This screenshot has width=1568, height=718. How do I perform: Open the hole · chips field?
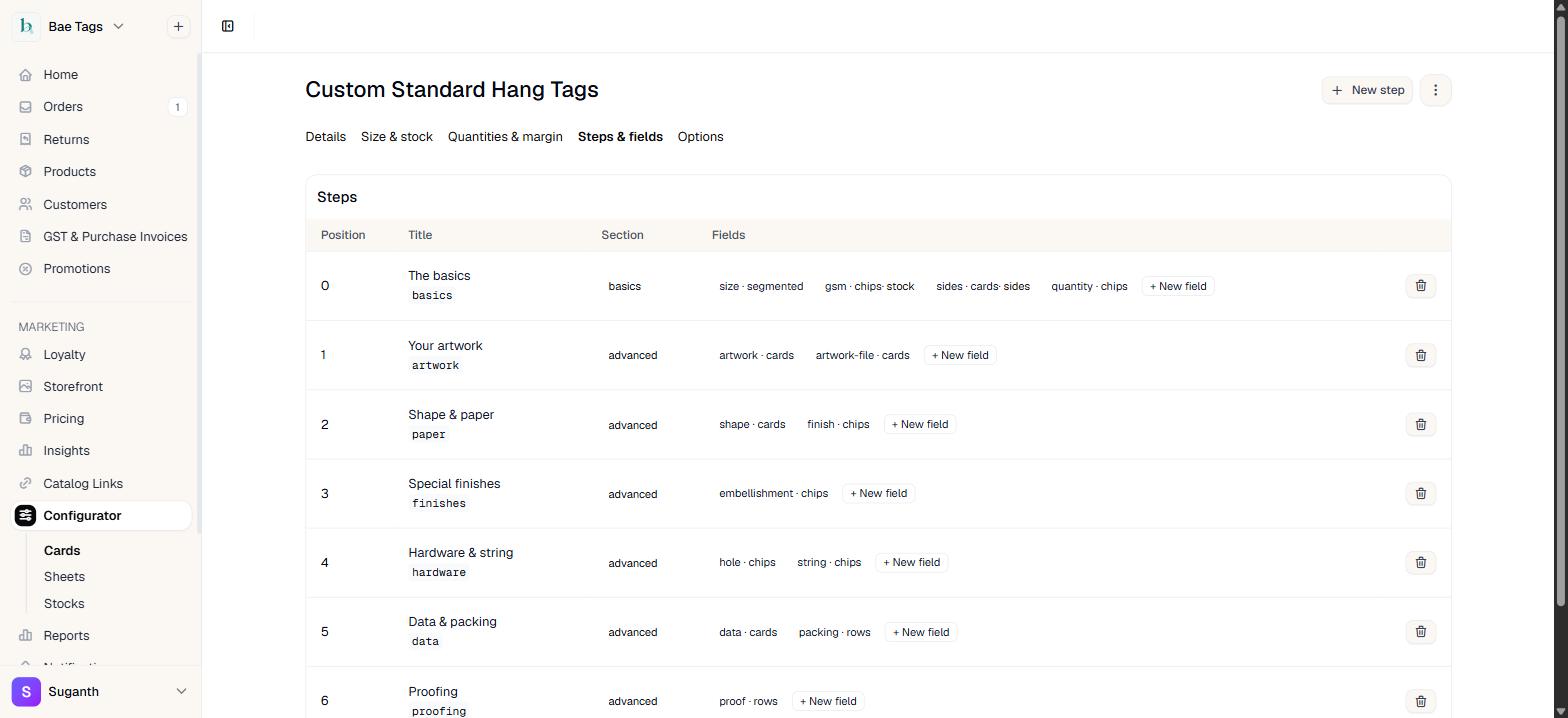pyautogui.click(x=747, y=562)
